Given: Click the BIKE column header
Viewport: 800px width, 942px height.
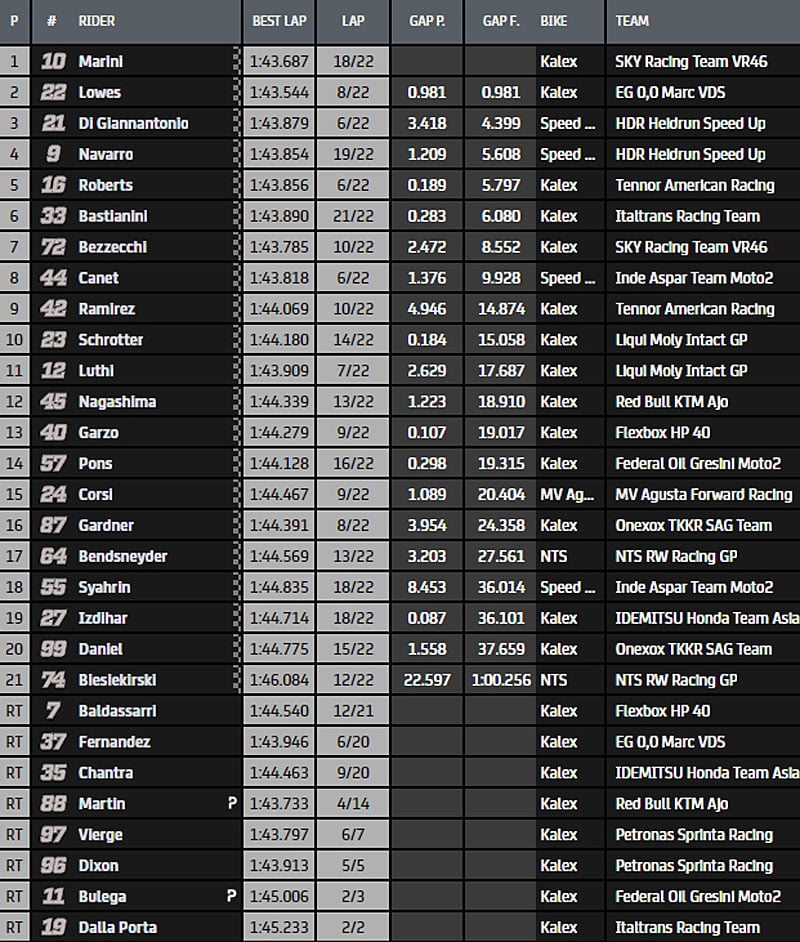Looking at the screenshot, I should tap(554, 20).
